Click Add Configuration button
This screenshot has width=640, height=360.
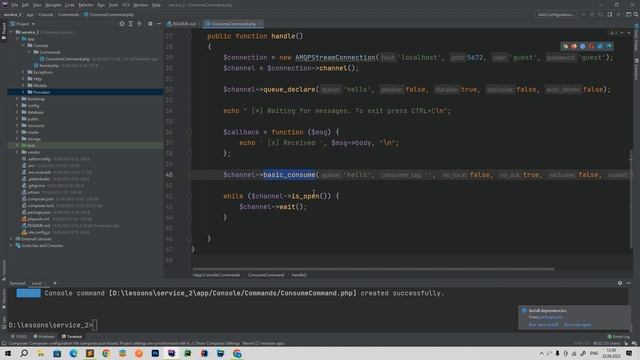click(x=556, y=14)
